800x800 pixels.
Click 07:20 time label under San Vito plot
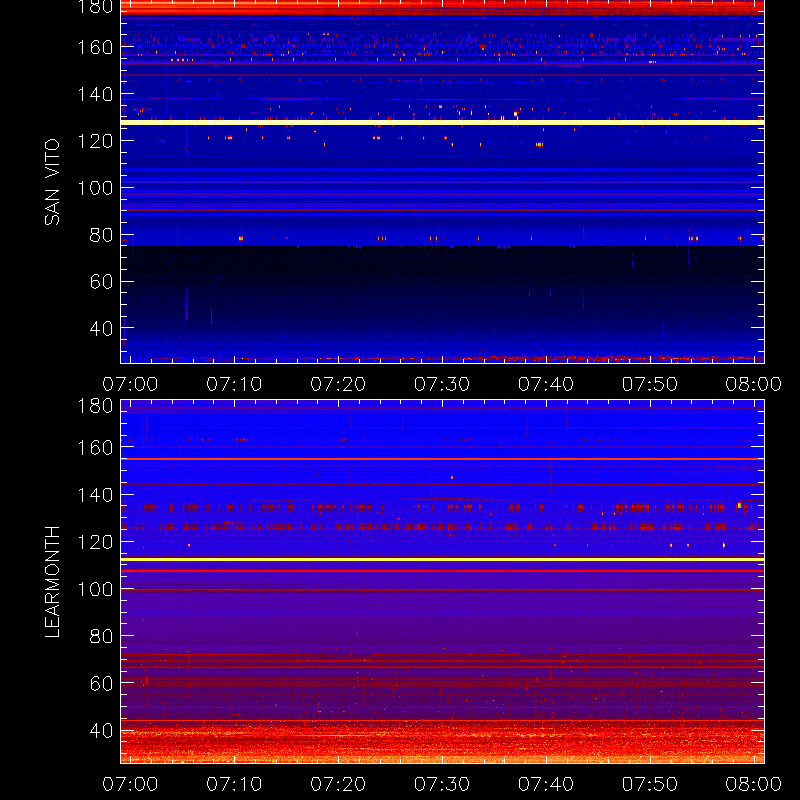tap(338, 384)
